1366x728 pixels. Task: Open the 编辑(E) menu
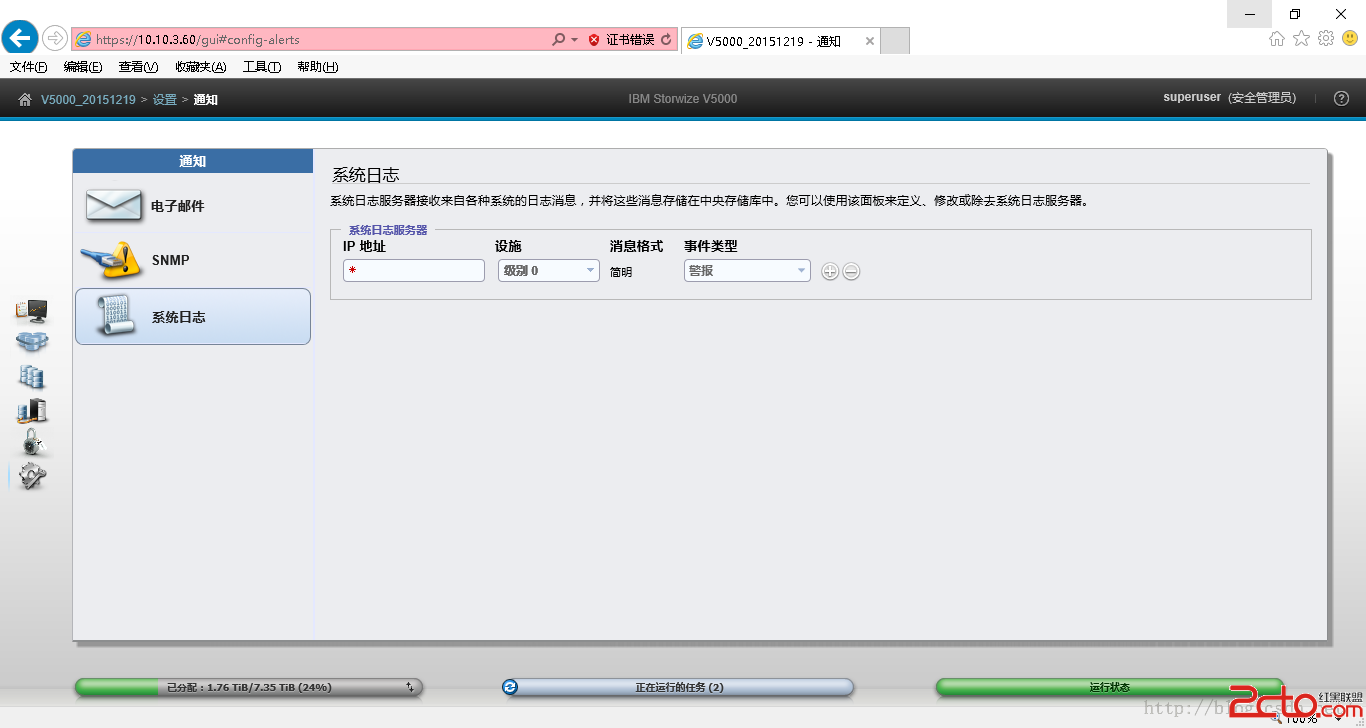pos(83,67)
